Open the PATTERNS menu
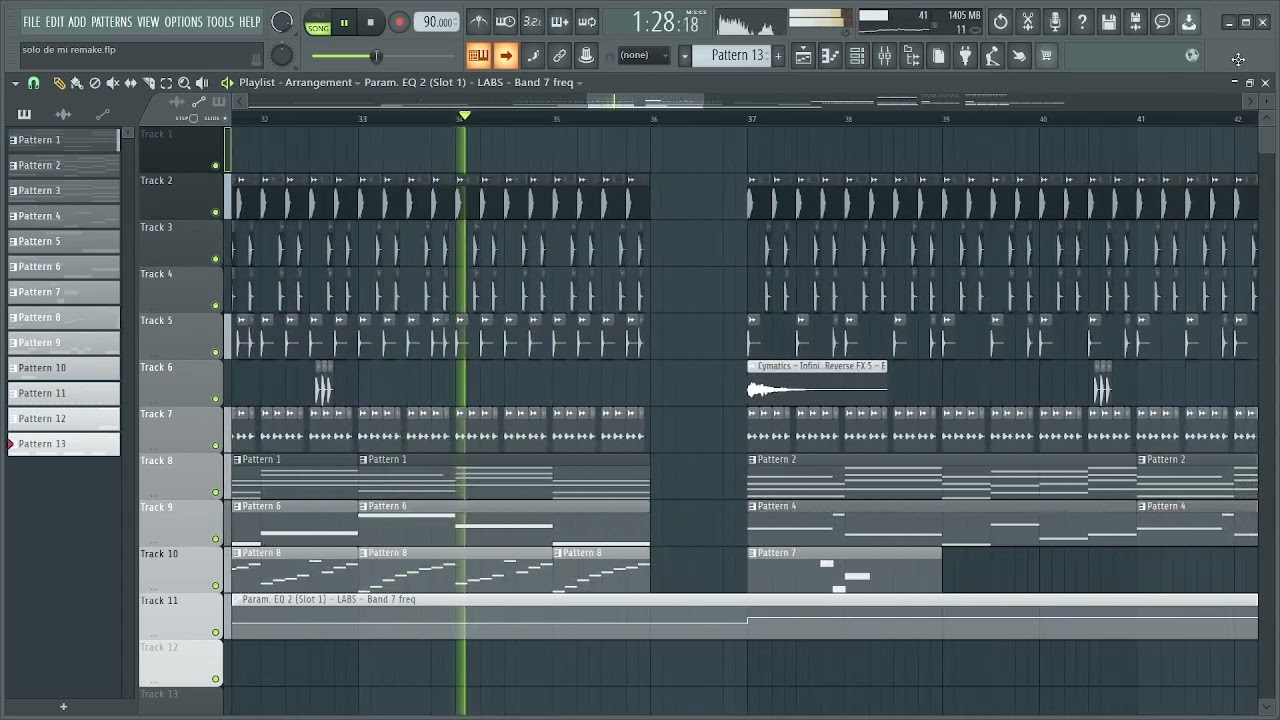 pos(111,22)
